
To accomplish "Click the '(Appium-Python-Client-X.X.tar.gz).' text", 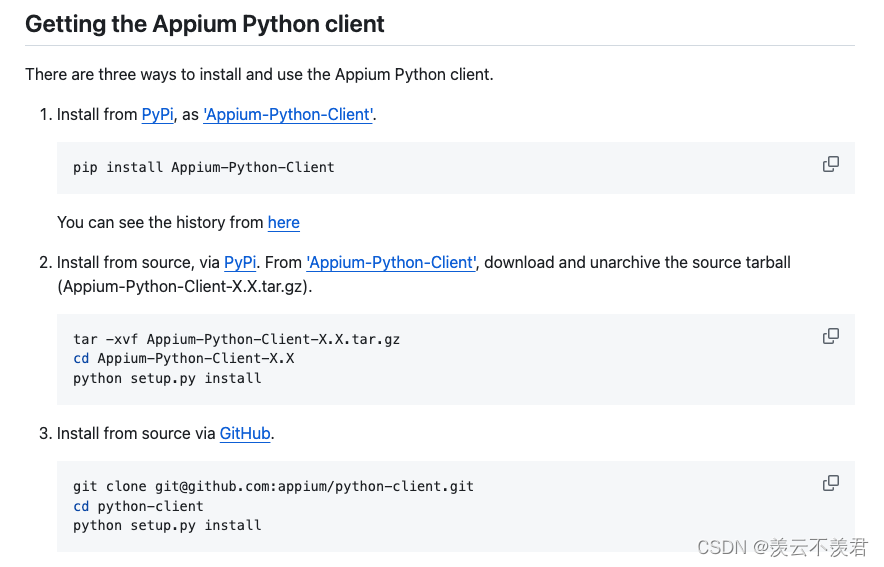I will point(184,287).
